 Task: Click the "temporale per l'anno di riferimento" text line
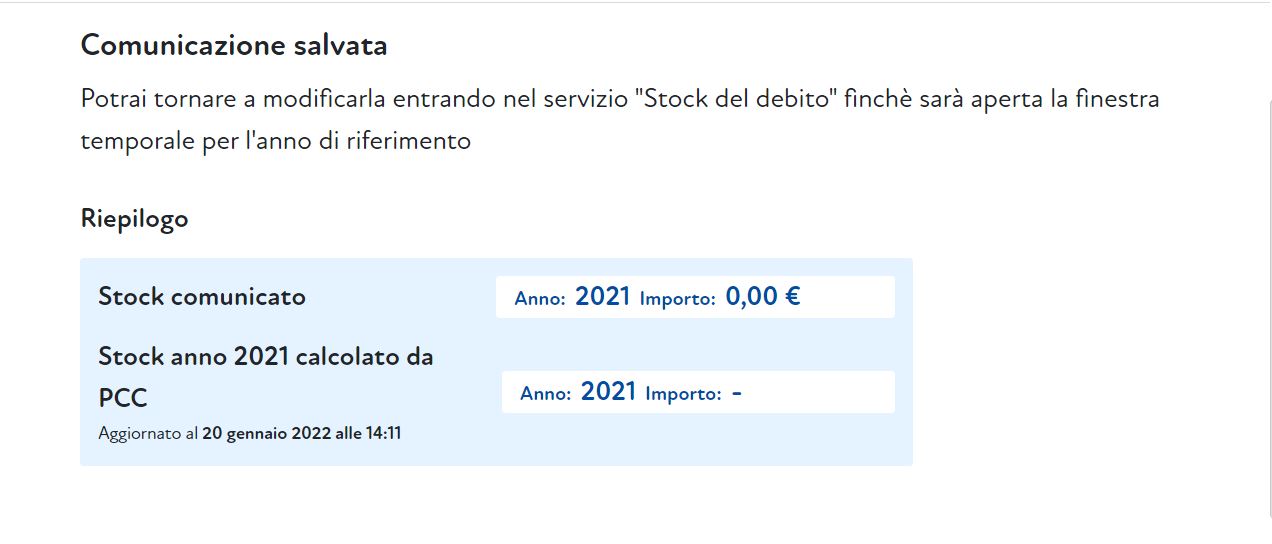coord(275,141)
